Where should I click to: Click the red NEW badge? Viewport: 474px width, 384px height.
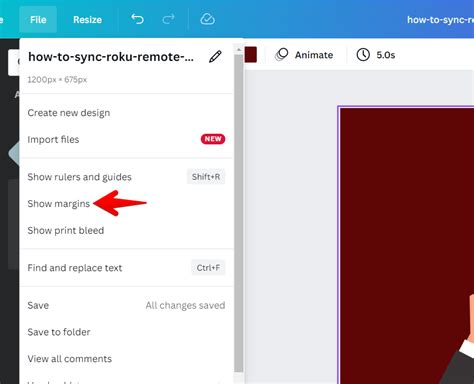(213, 139)
